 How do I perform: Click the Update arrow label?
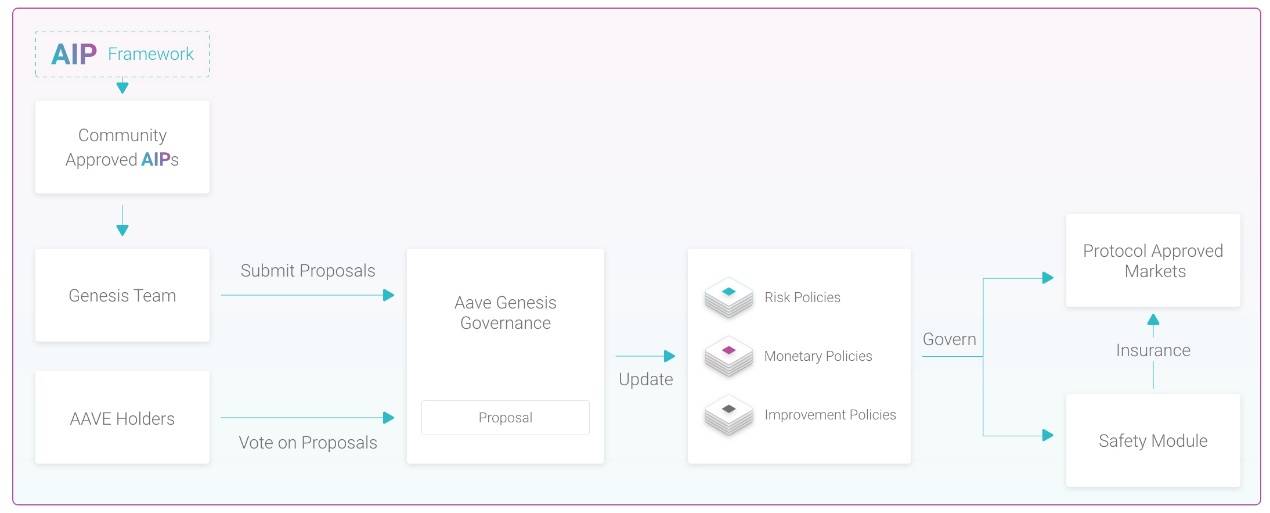tap(646, 379)
